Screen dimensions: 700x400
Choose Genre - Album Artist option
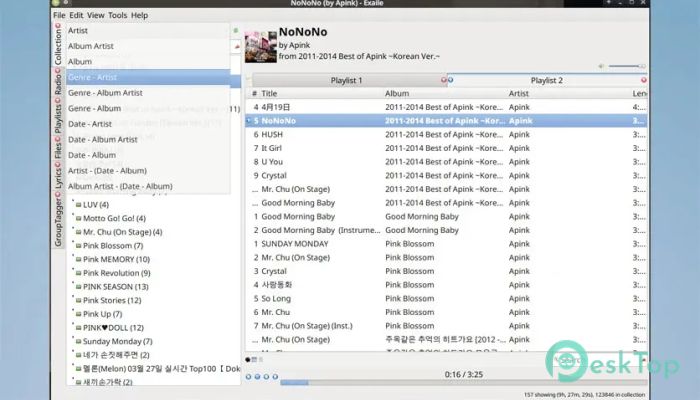tap(148, 93)
